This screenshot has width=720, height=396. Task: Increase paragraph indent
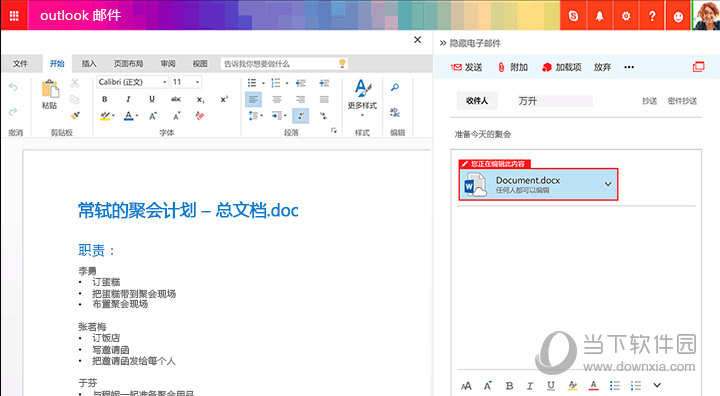pos(324,83)
